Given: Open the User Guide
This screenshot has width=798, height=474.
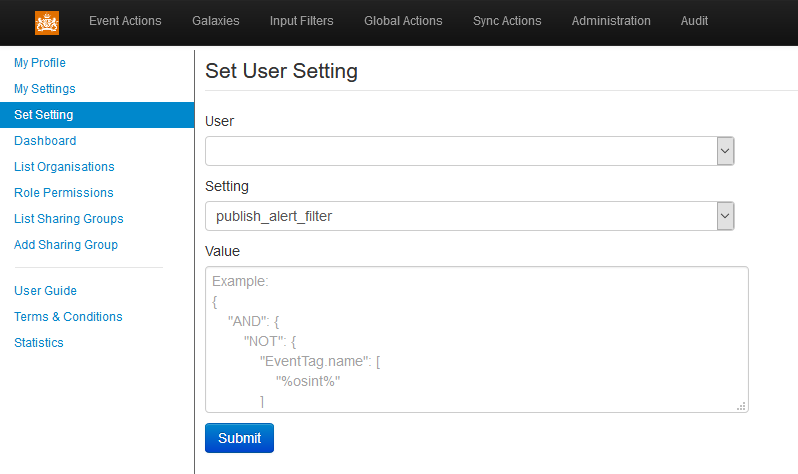Looking at the screenshot, I should point(45,290).
